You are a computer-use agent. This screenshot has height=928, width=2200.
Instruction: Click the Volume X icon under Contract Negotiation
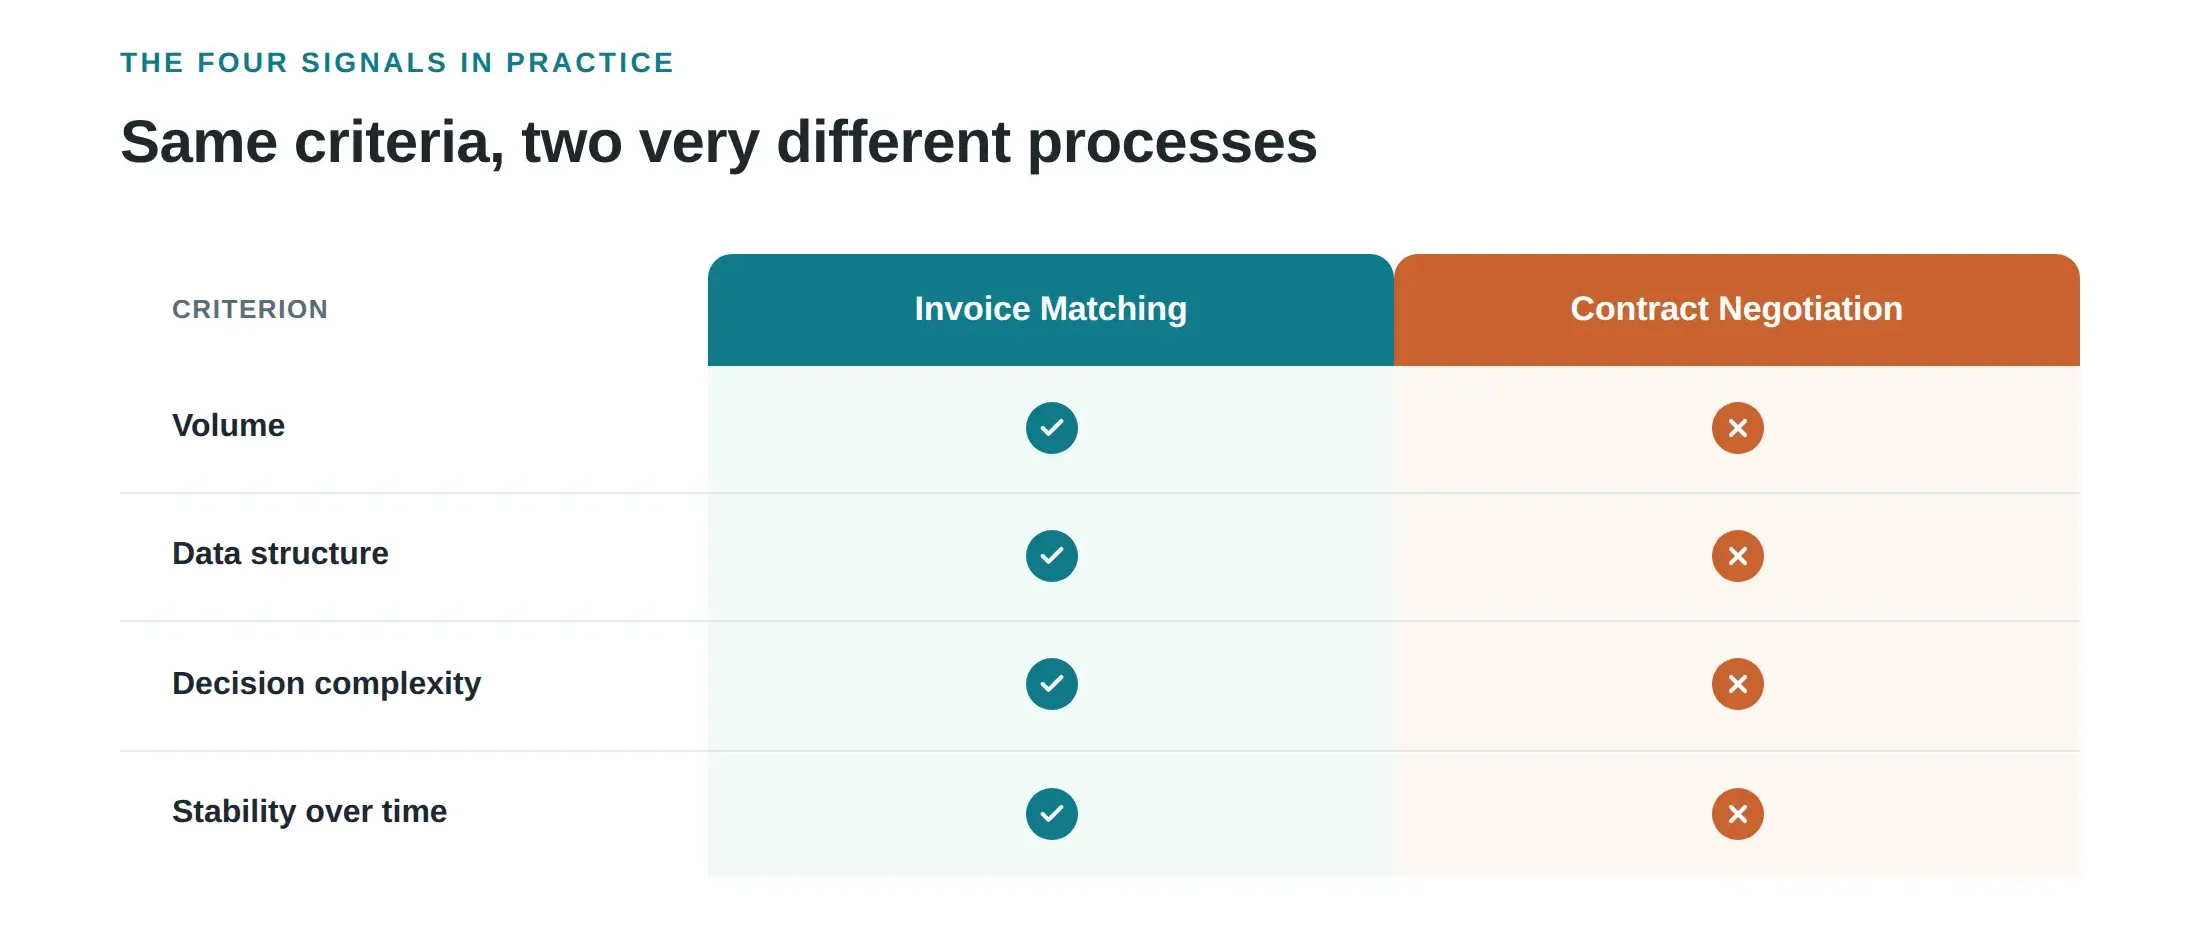(1737, 428)
